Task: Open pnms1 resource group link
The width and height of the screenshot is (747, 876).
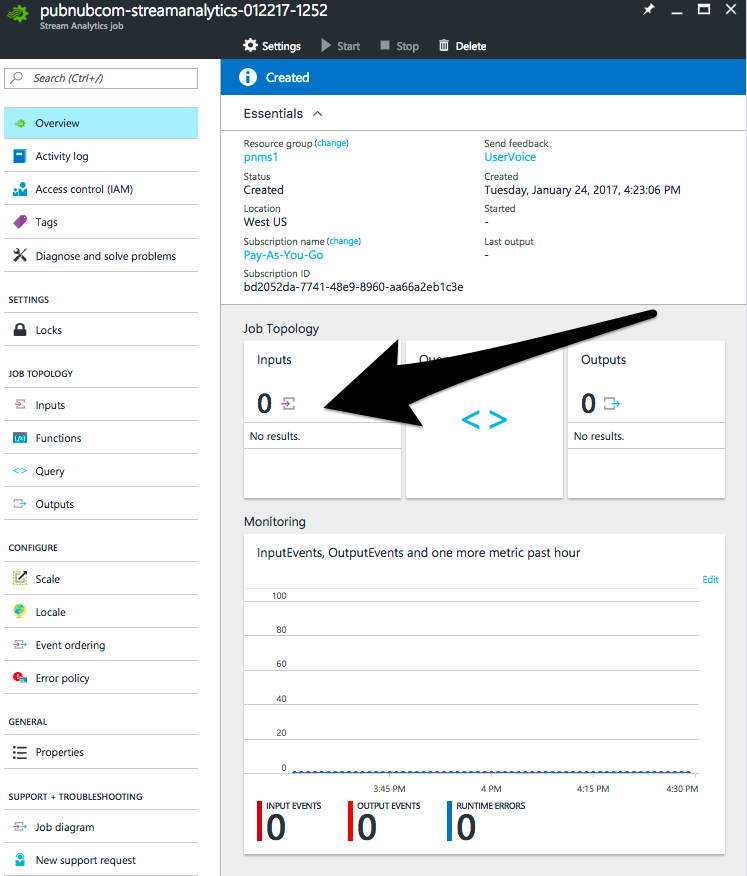Action: [260, 157]
